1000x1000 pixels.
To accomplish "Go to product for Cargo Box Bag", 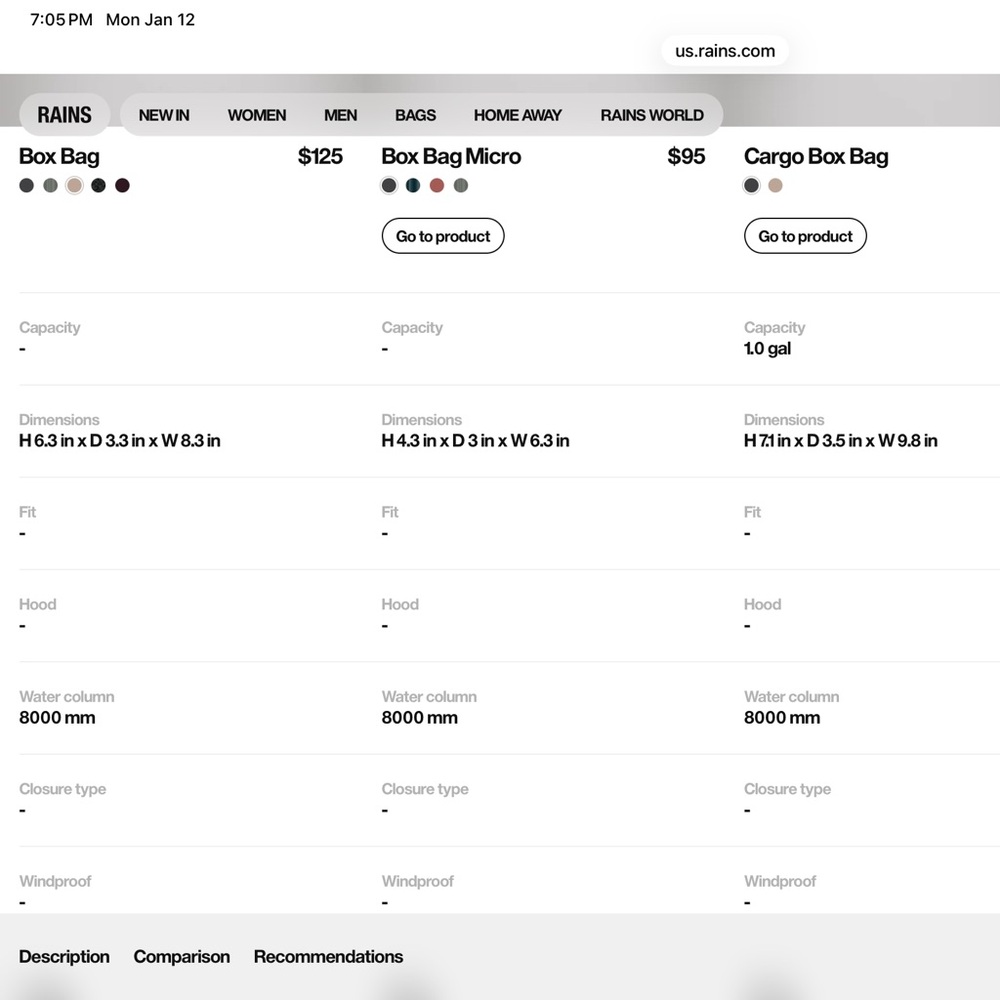I will [805, 236].
